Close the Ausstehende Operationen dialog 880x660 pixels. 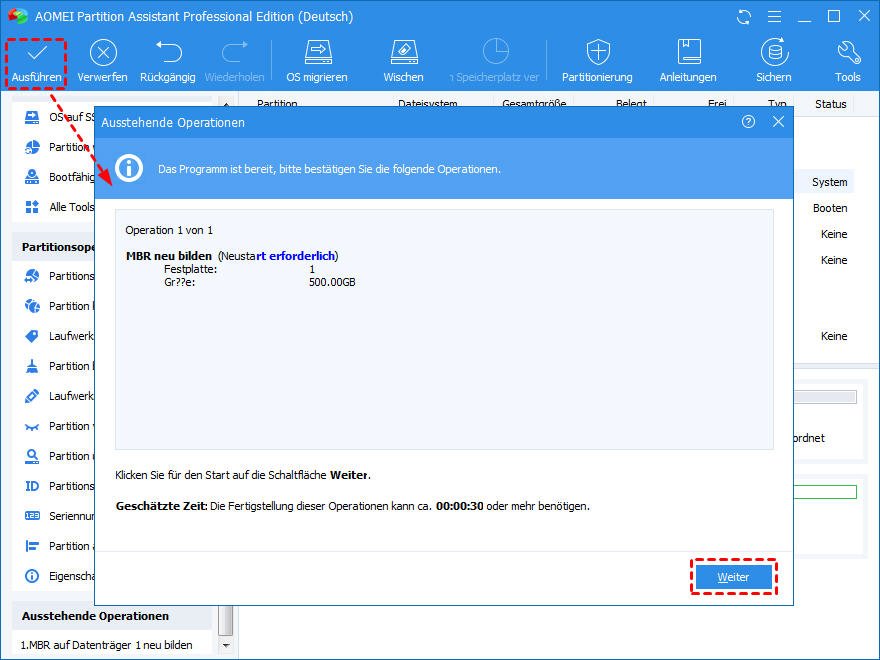pos(778,122)
